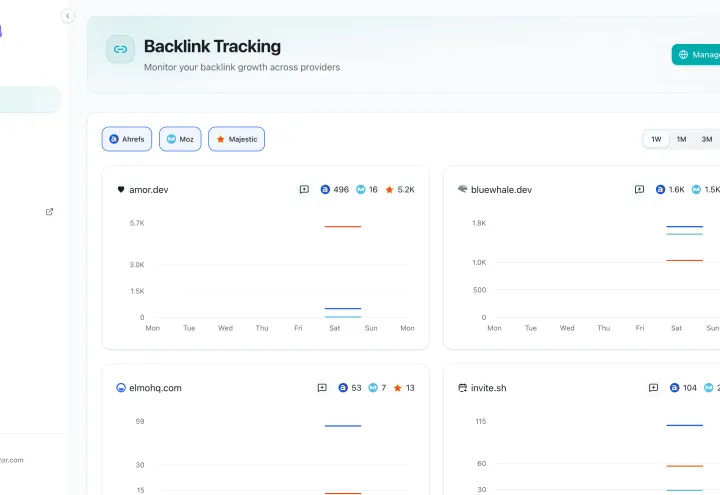Viewport: 720px width, 495px height.
Task: Select the 1W time range tab
Action: coord(656,139)
